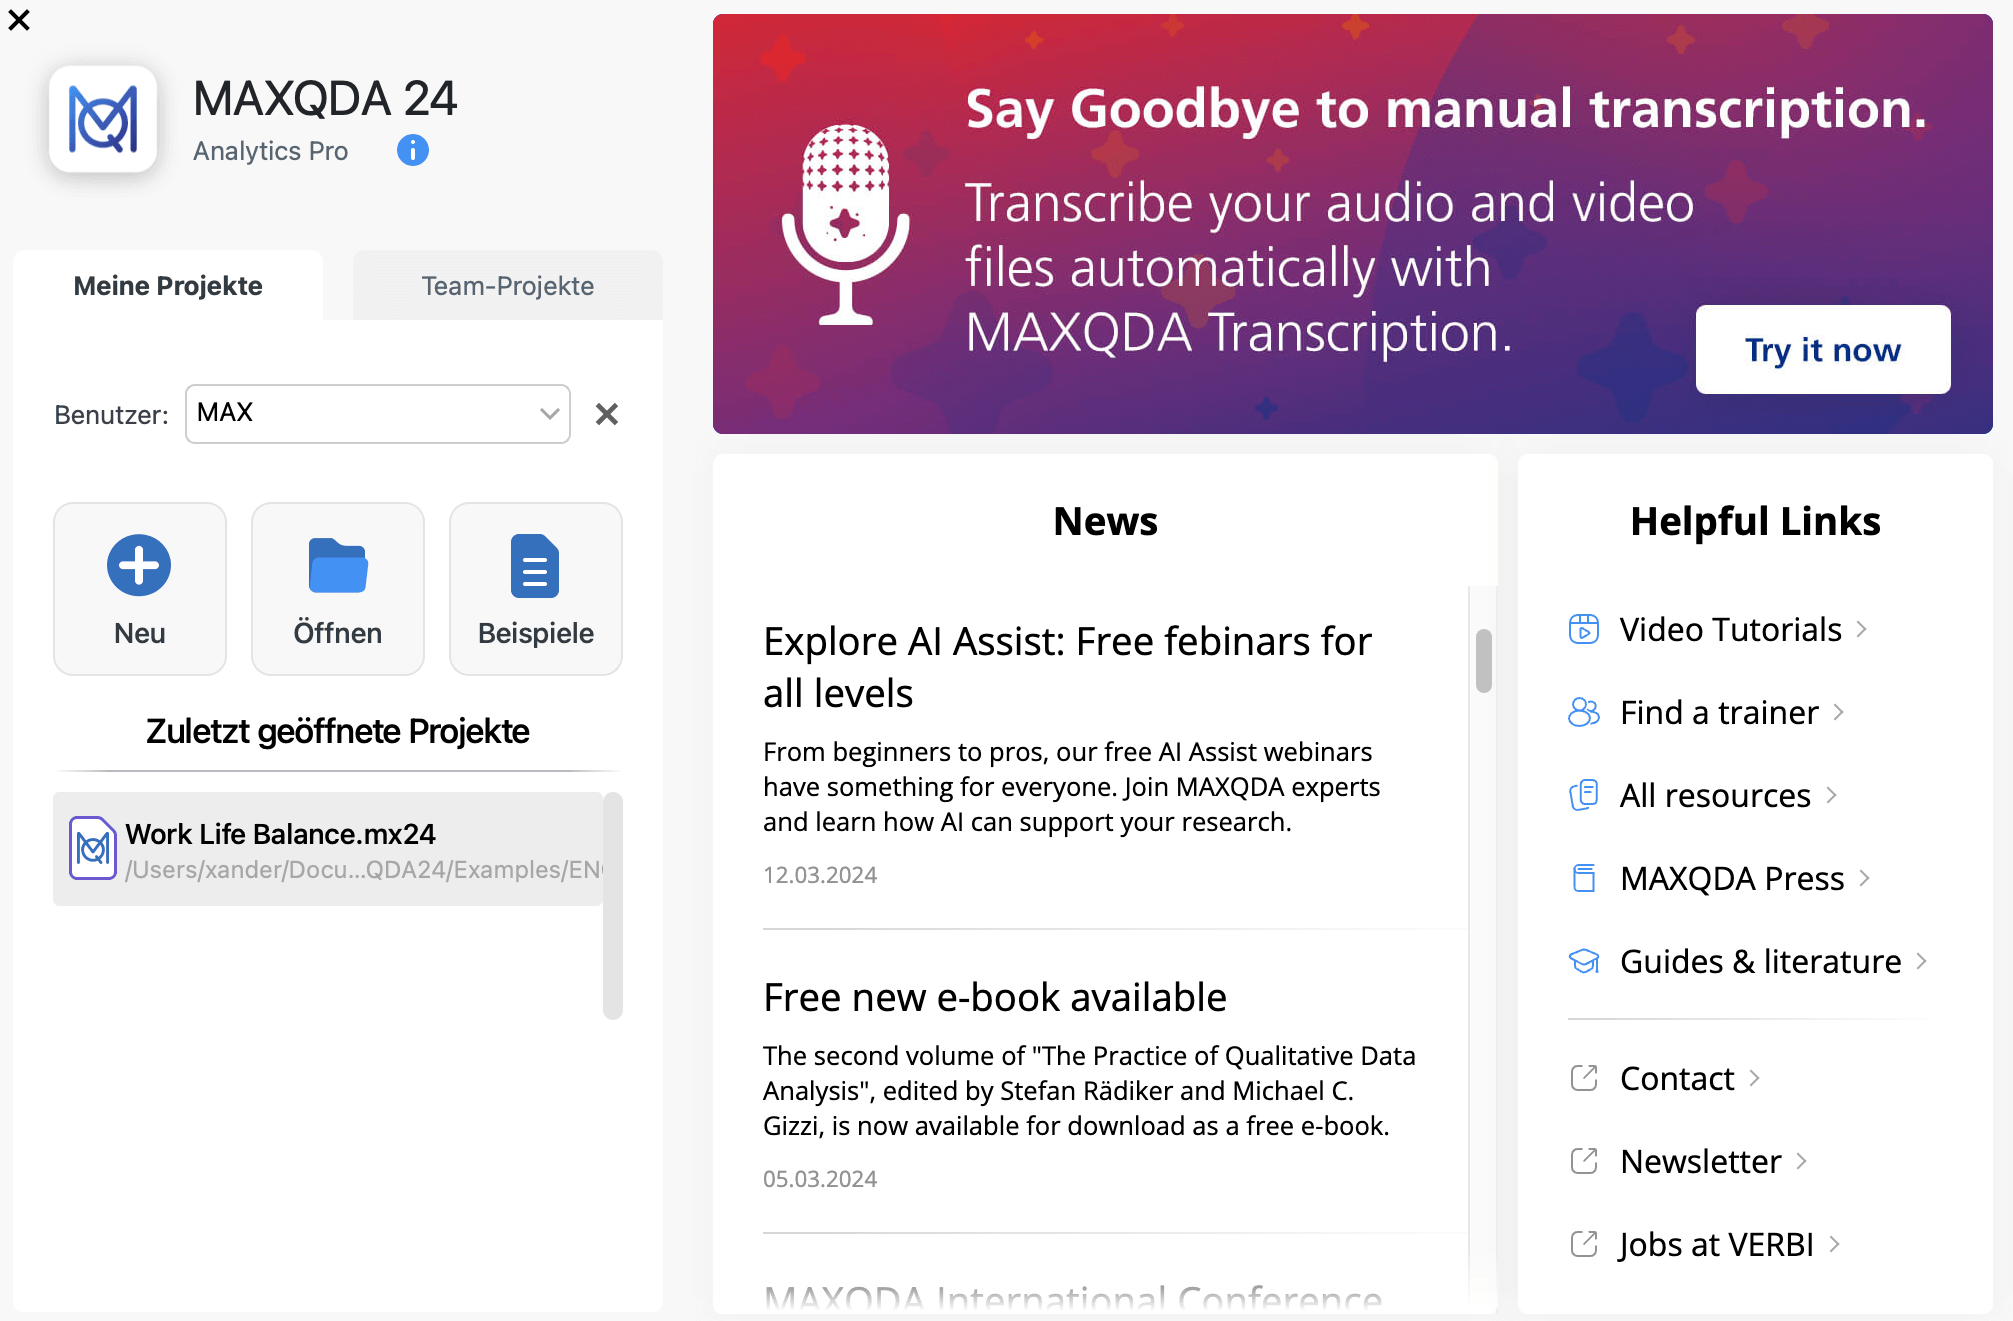Click the date 12.03.2024

(x=820, y=875)
